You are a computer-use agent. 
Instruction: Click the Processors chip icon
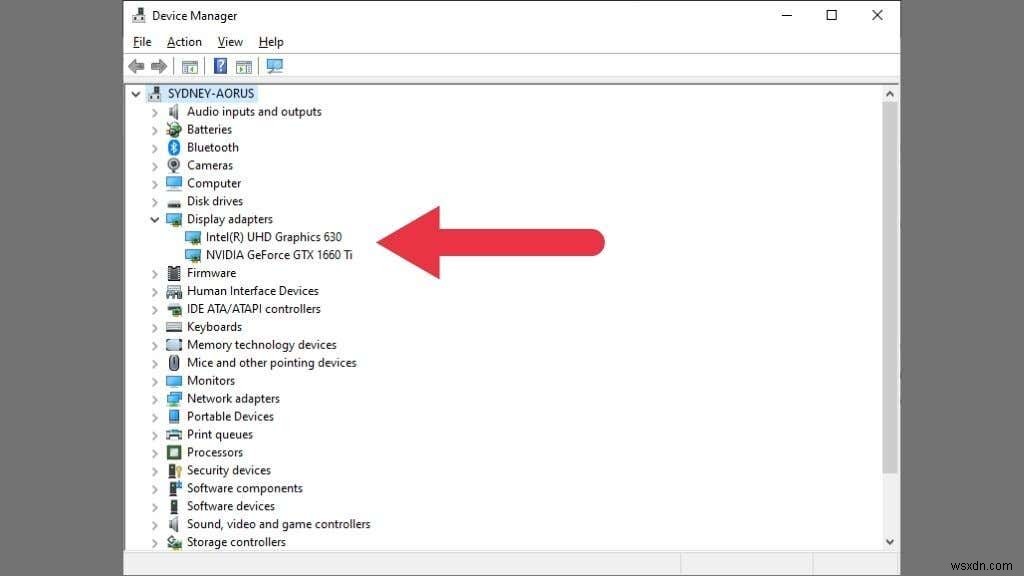174,452
